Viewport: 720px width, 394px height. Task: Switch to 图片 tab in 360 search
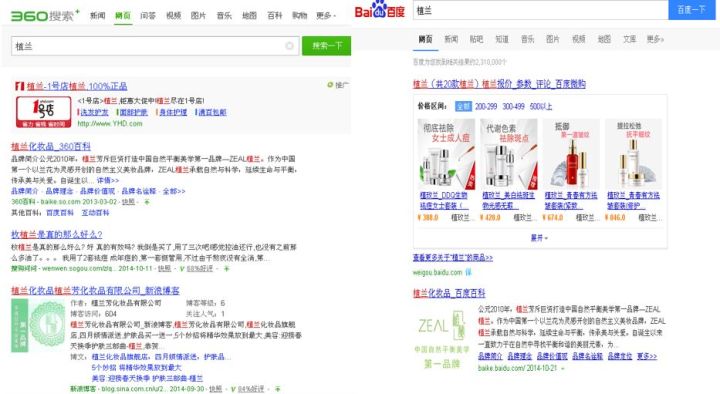pyautogui.click(x=198, y=16)
